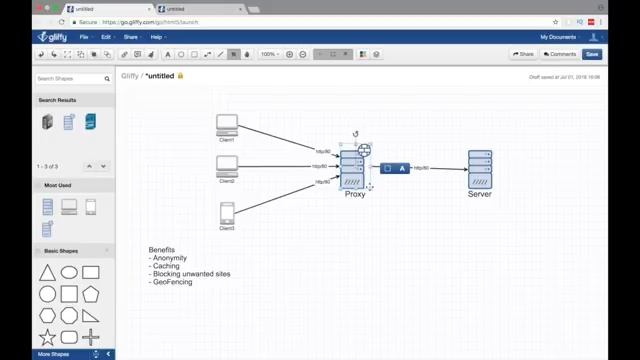The width and height of the screenshot is (640, 360).
Task: Choose the server stack shape in Most Used
Action: click(47, 207)
